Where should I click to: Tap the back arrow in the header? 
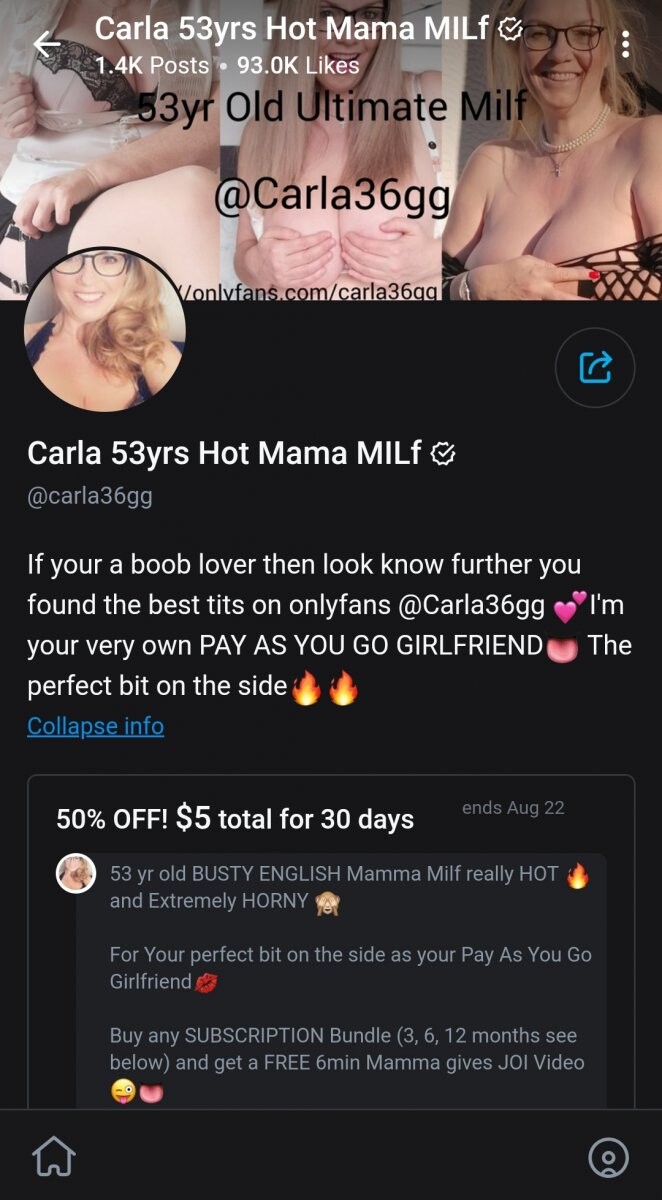[x=47, y=44]
